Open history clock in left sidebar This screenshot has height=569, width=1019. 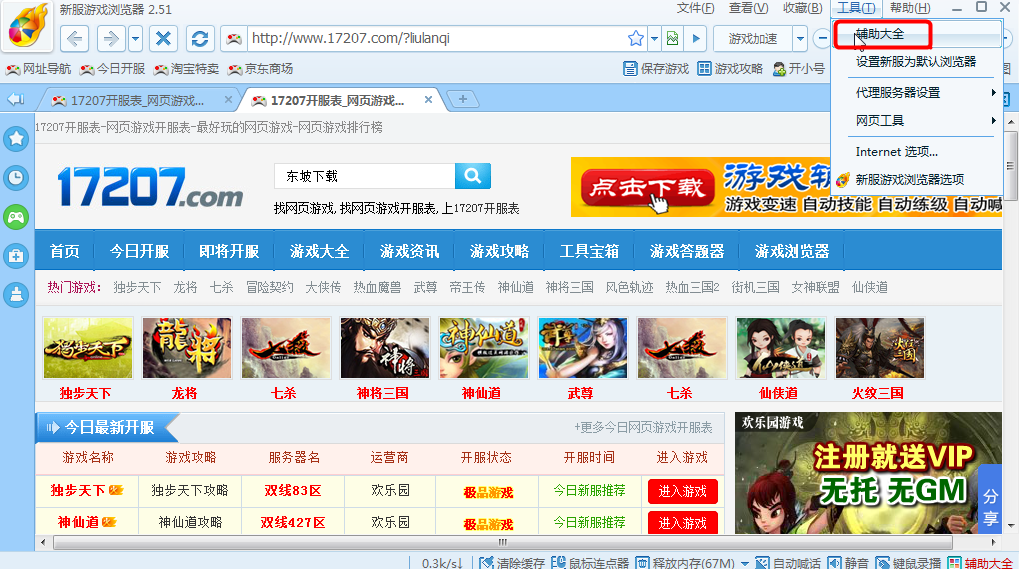point(16,177)
